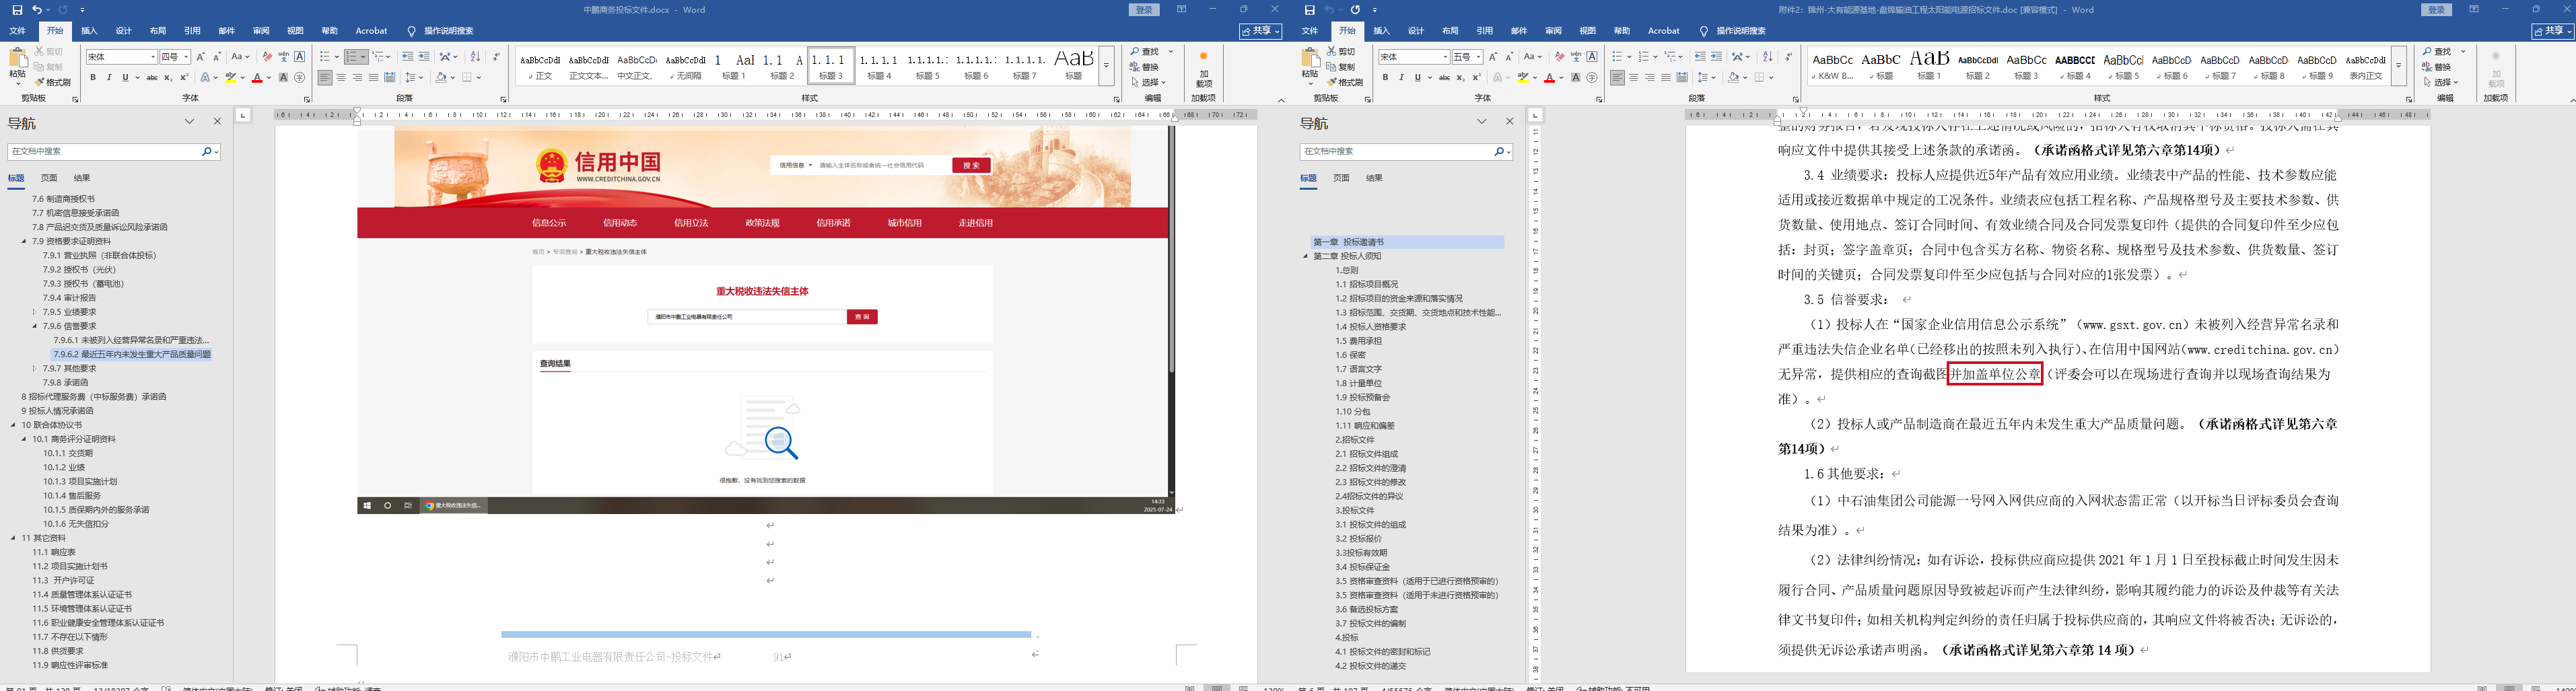Toggle Italic in the right Word window
The height and width of the screenshot is (691, 2576).
tap(1401, 77)
